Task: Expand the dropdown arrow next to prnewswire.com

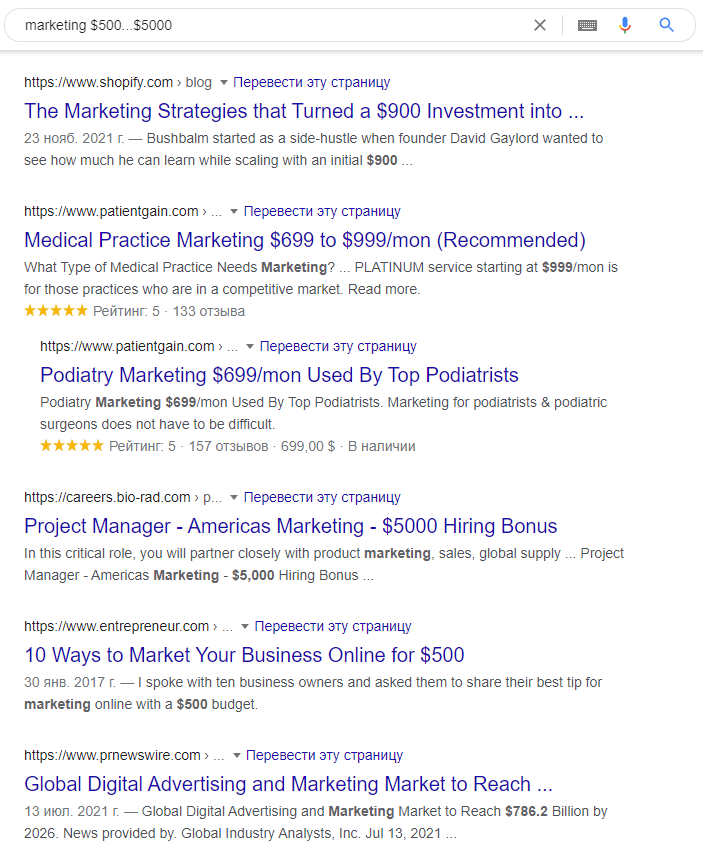Action: pos(237,755)
